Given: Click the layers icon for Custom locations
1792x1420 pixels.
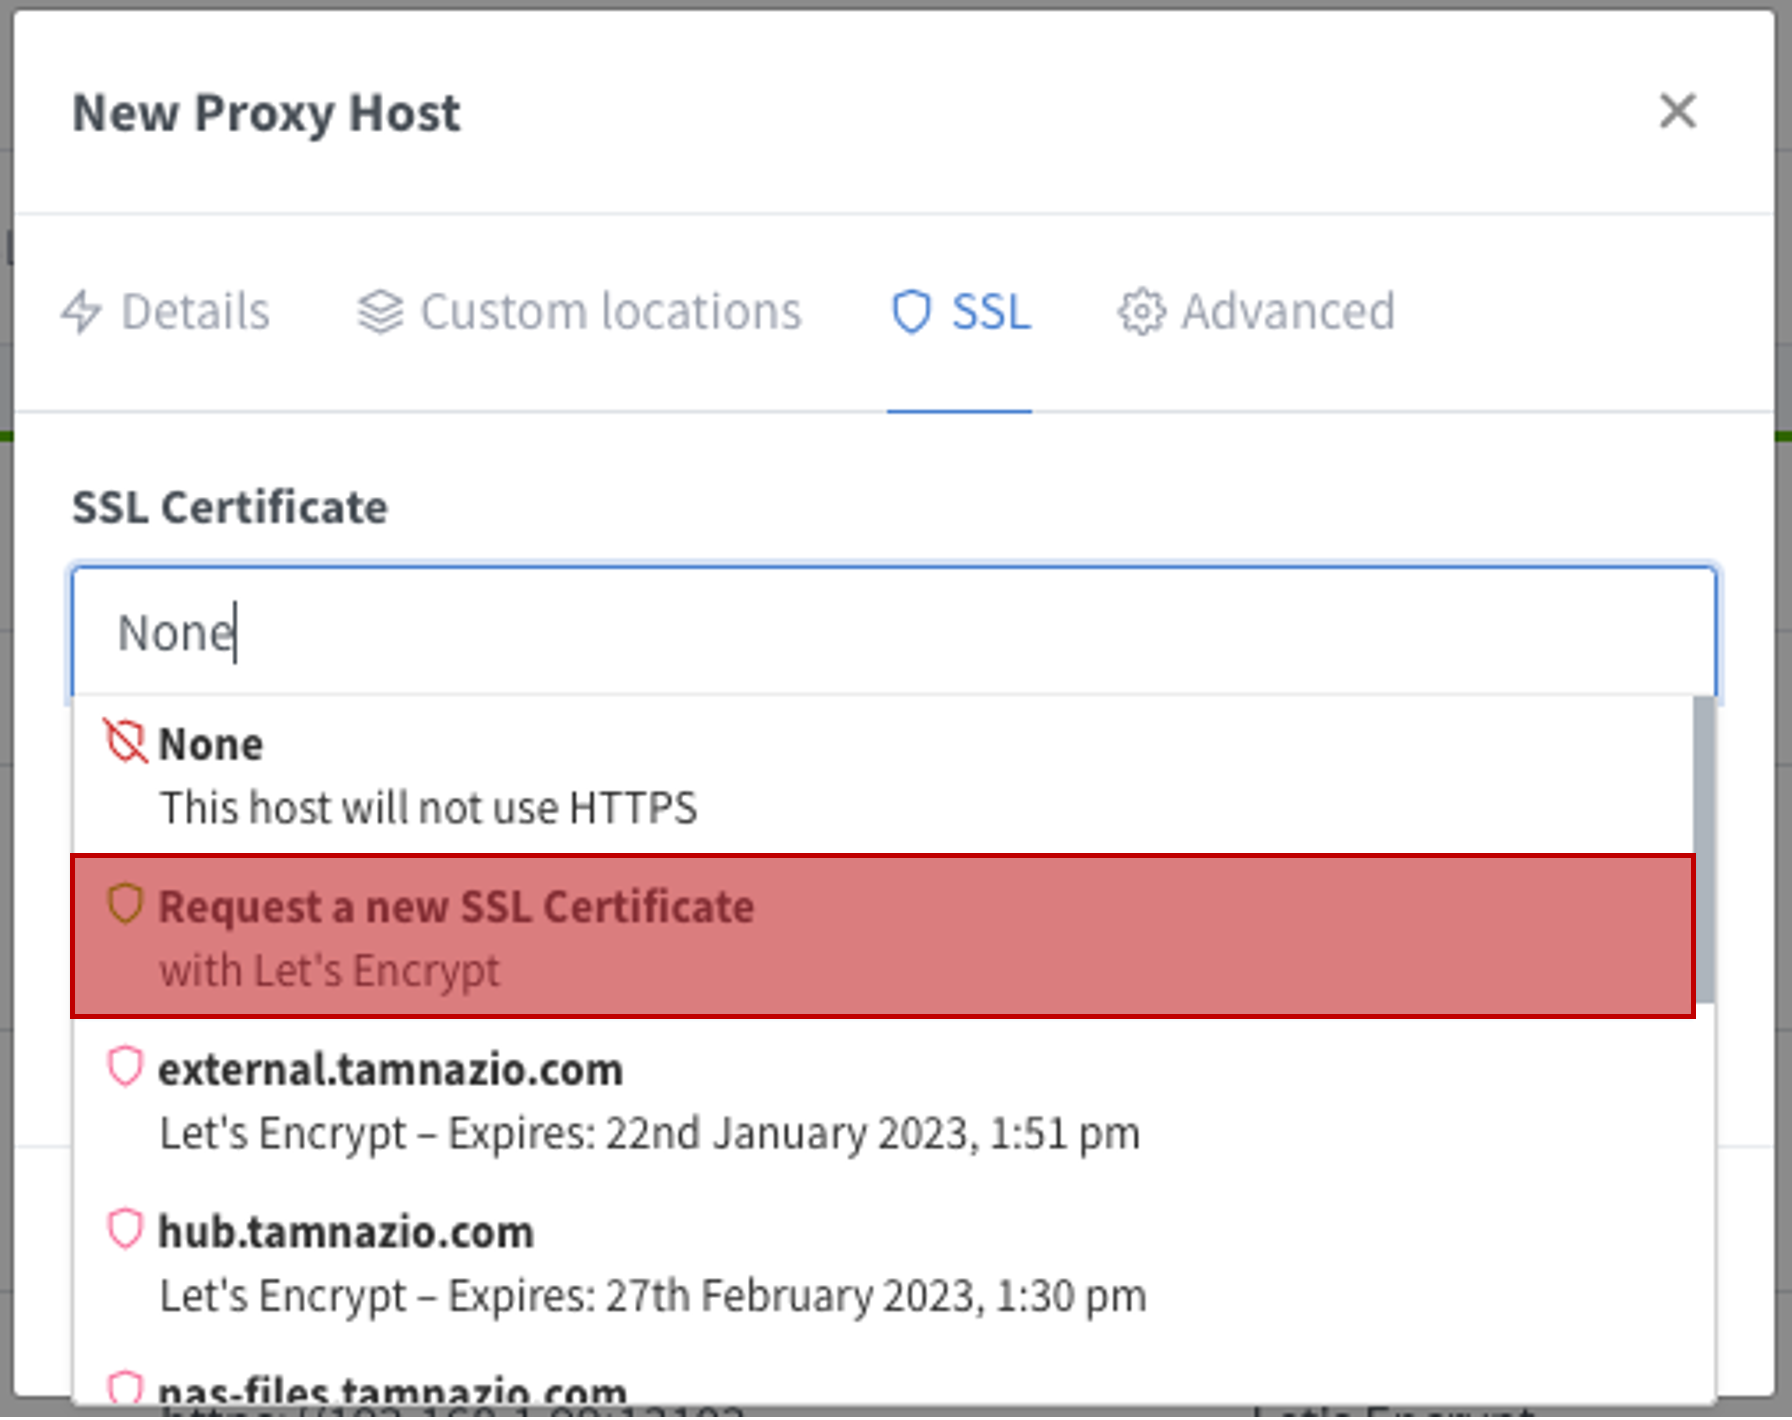Looking at the screenshot, I should pos(380,312).
